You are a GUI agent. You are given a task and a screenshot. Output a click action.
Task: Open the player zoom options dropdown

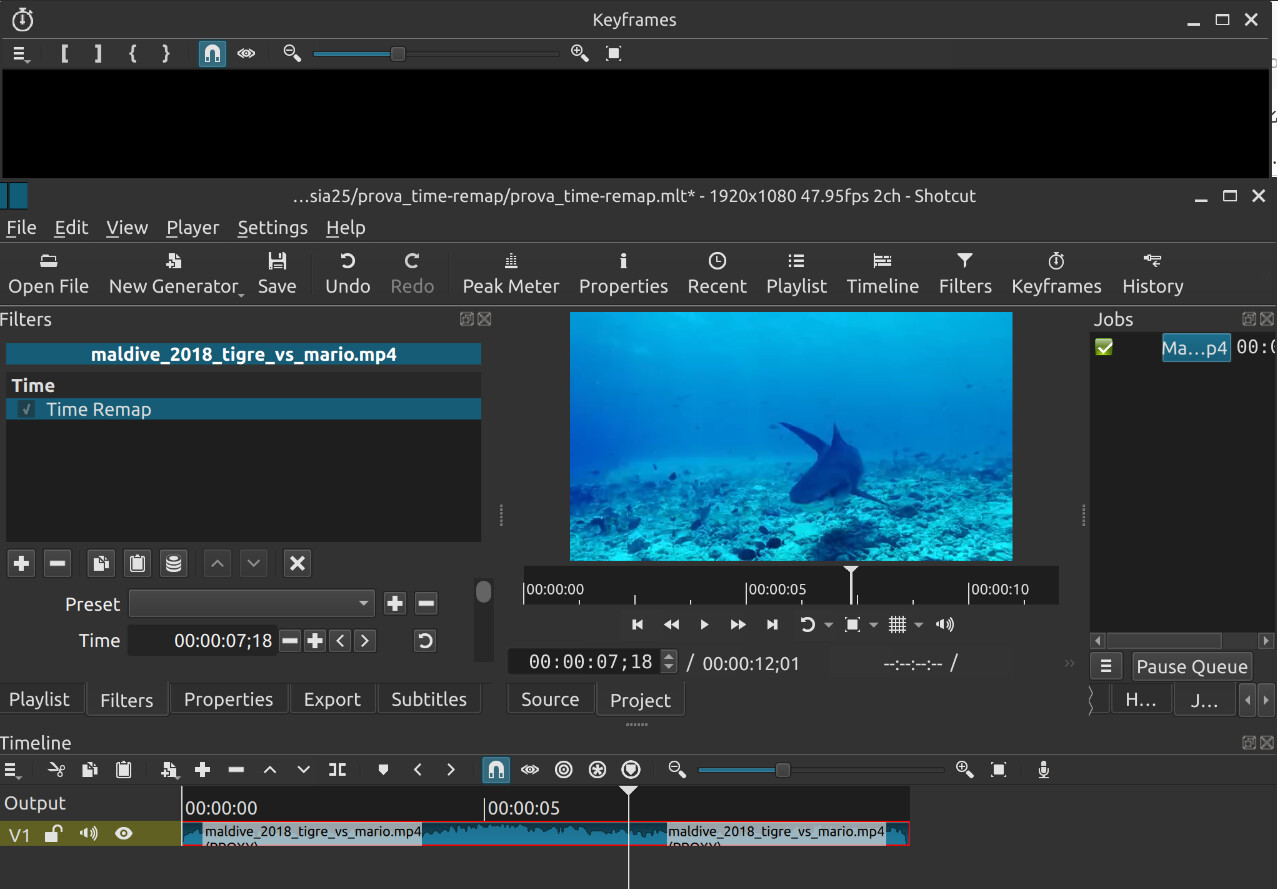pos(873,625)
